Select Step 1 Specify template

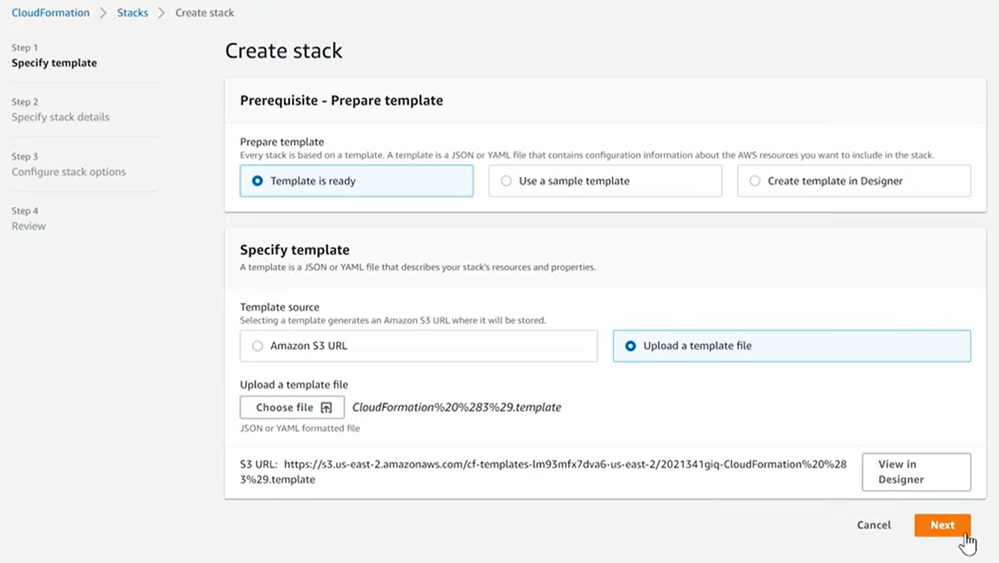point(54,55)
